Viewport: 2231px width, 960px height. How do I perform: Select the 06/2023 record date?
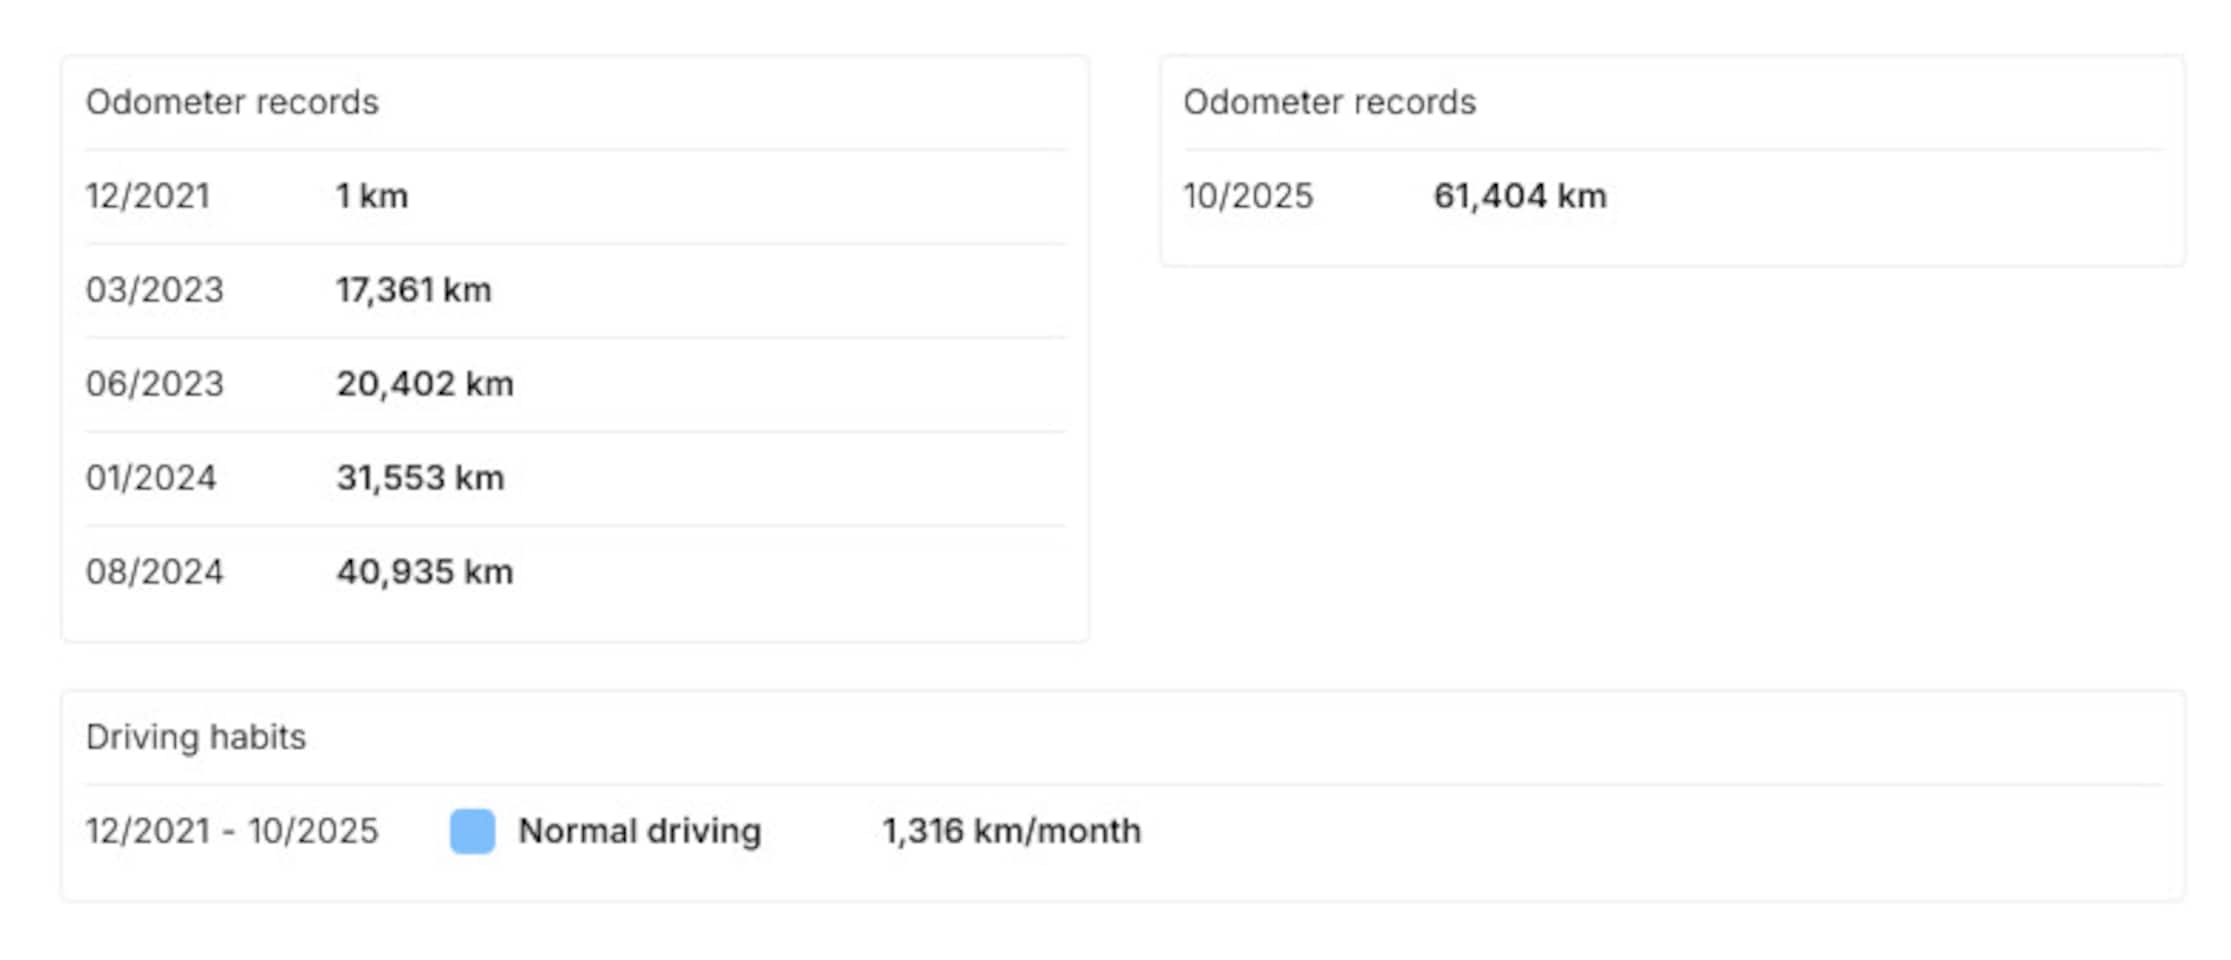155,384
